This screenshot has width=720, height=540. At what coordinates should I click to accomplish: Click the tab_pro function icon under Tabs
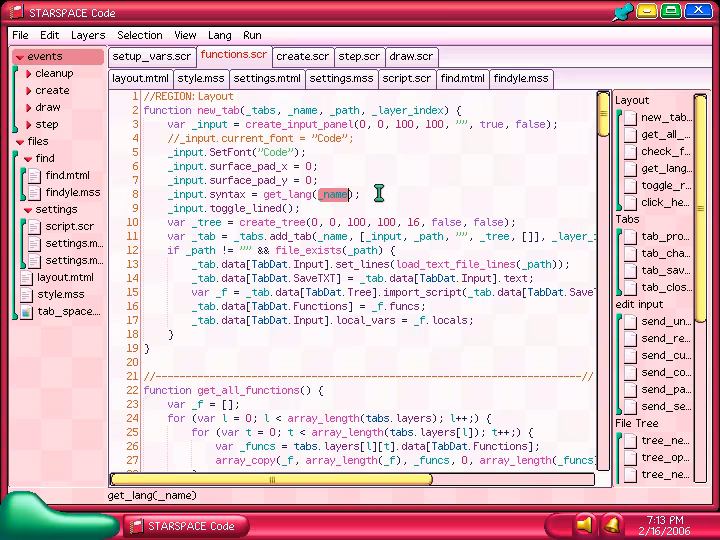pos(630,237)
